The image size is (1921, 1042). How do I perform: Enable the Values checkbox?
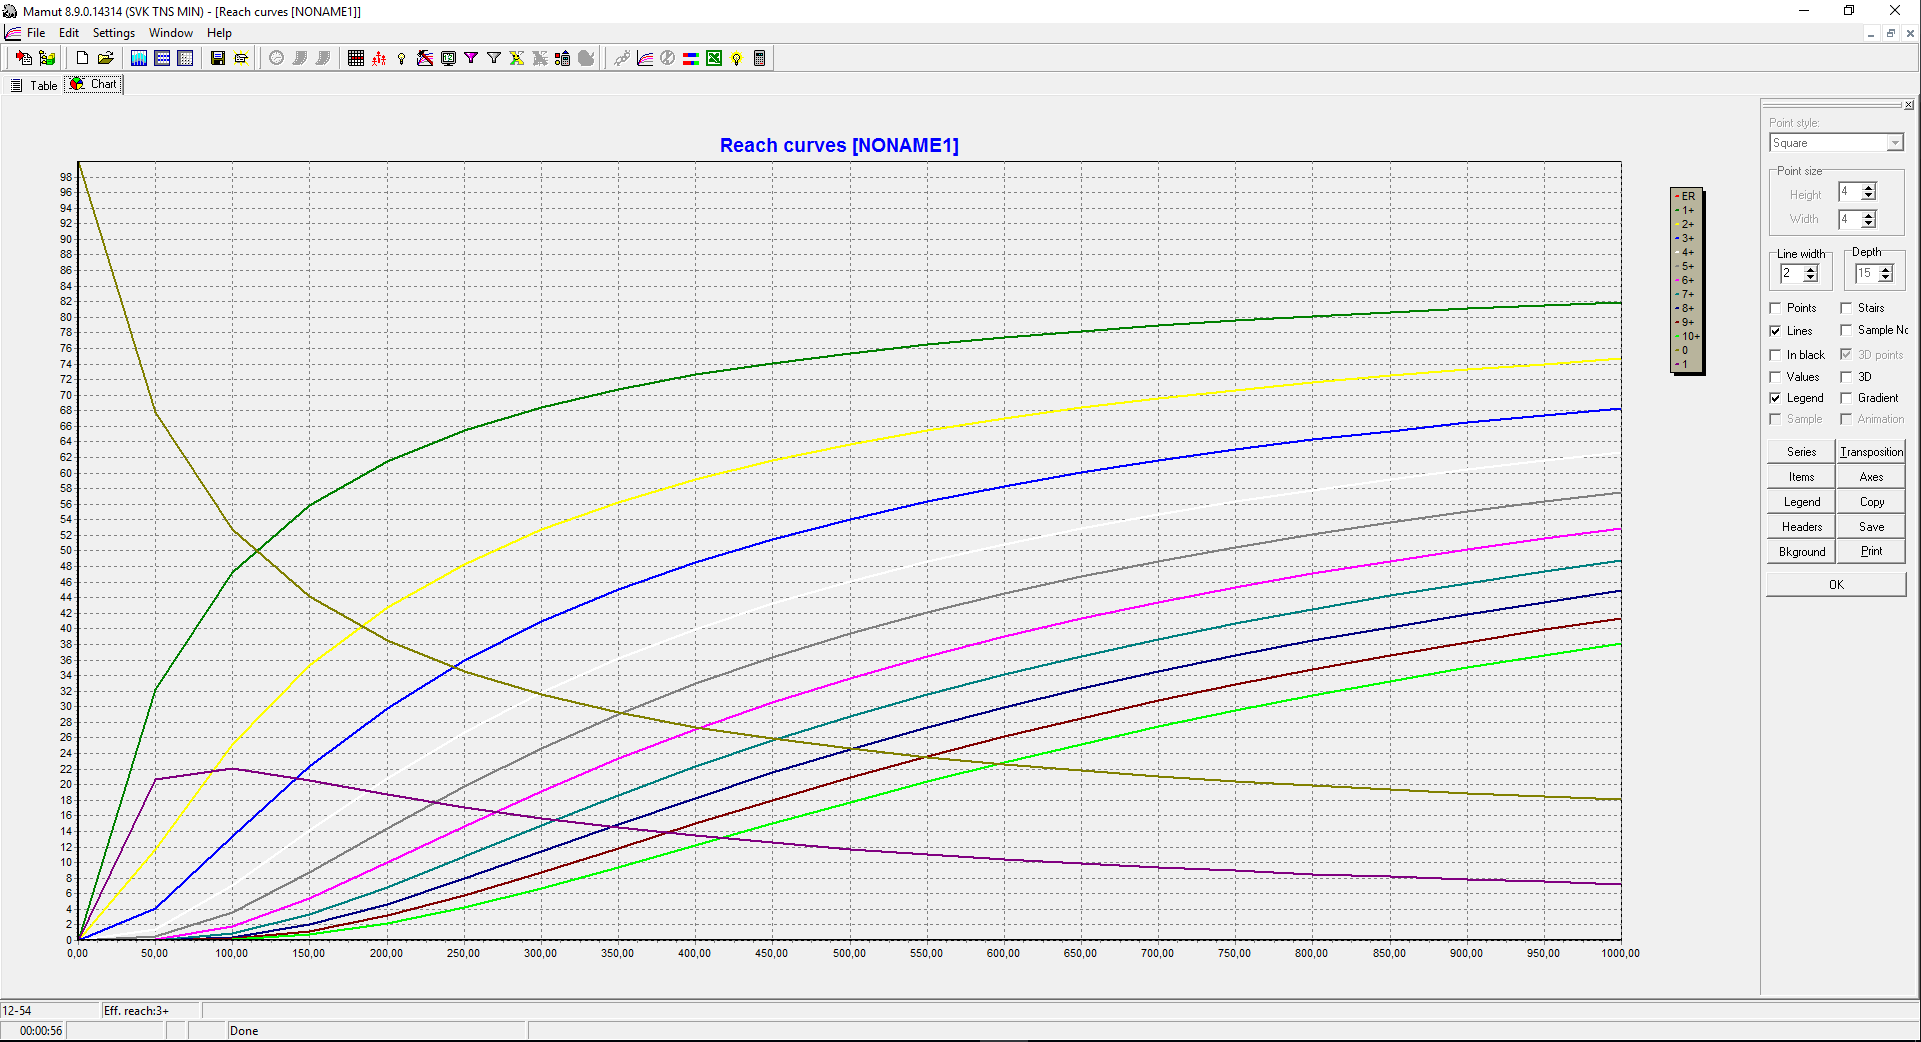(x=1776, y=377)
